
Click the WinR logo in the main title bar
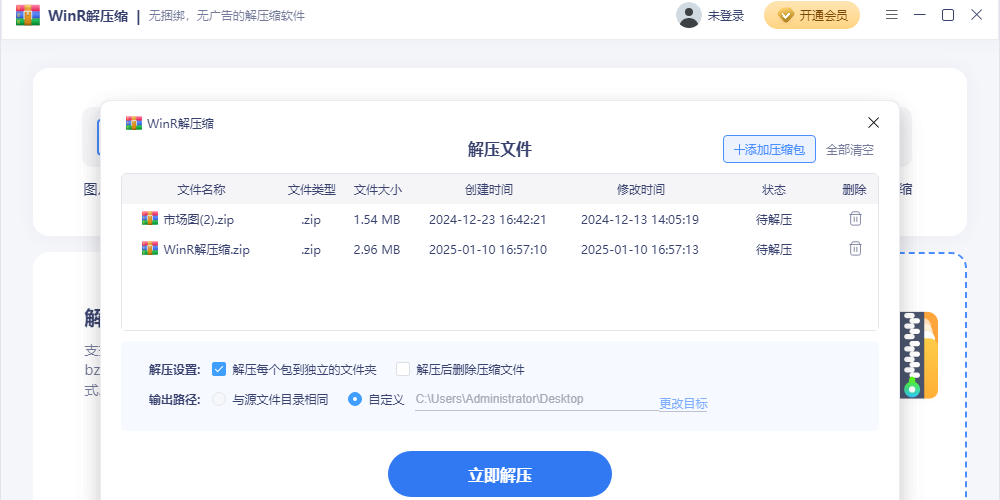[28, 15]
